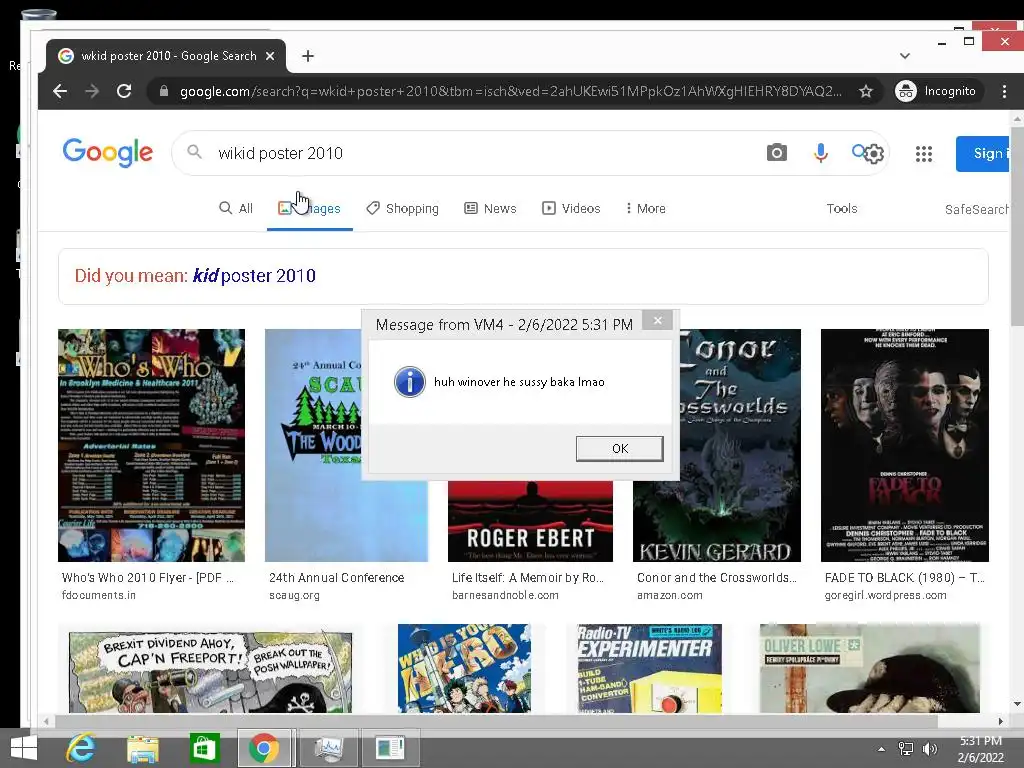
Task: Click OK in the VM4 message dialog
Action: (620, 449)
